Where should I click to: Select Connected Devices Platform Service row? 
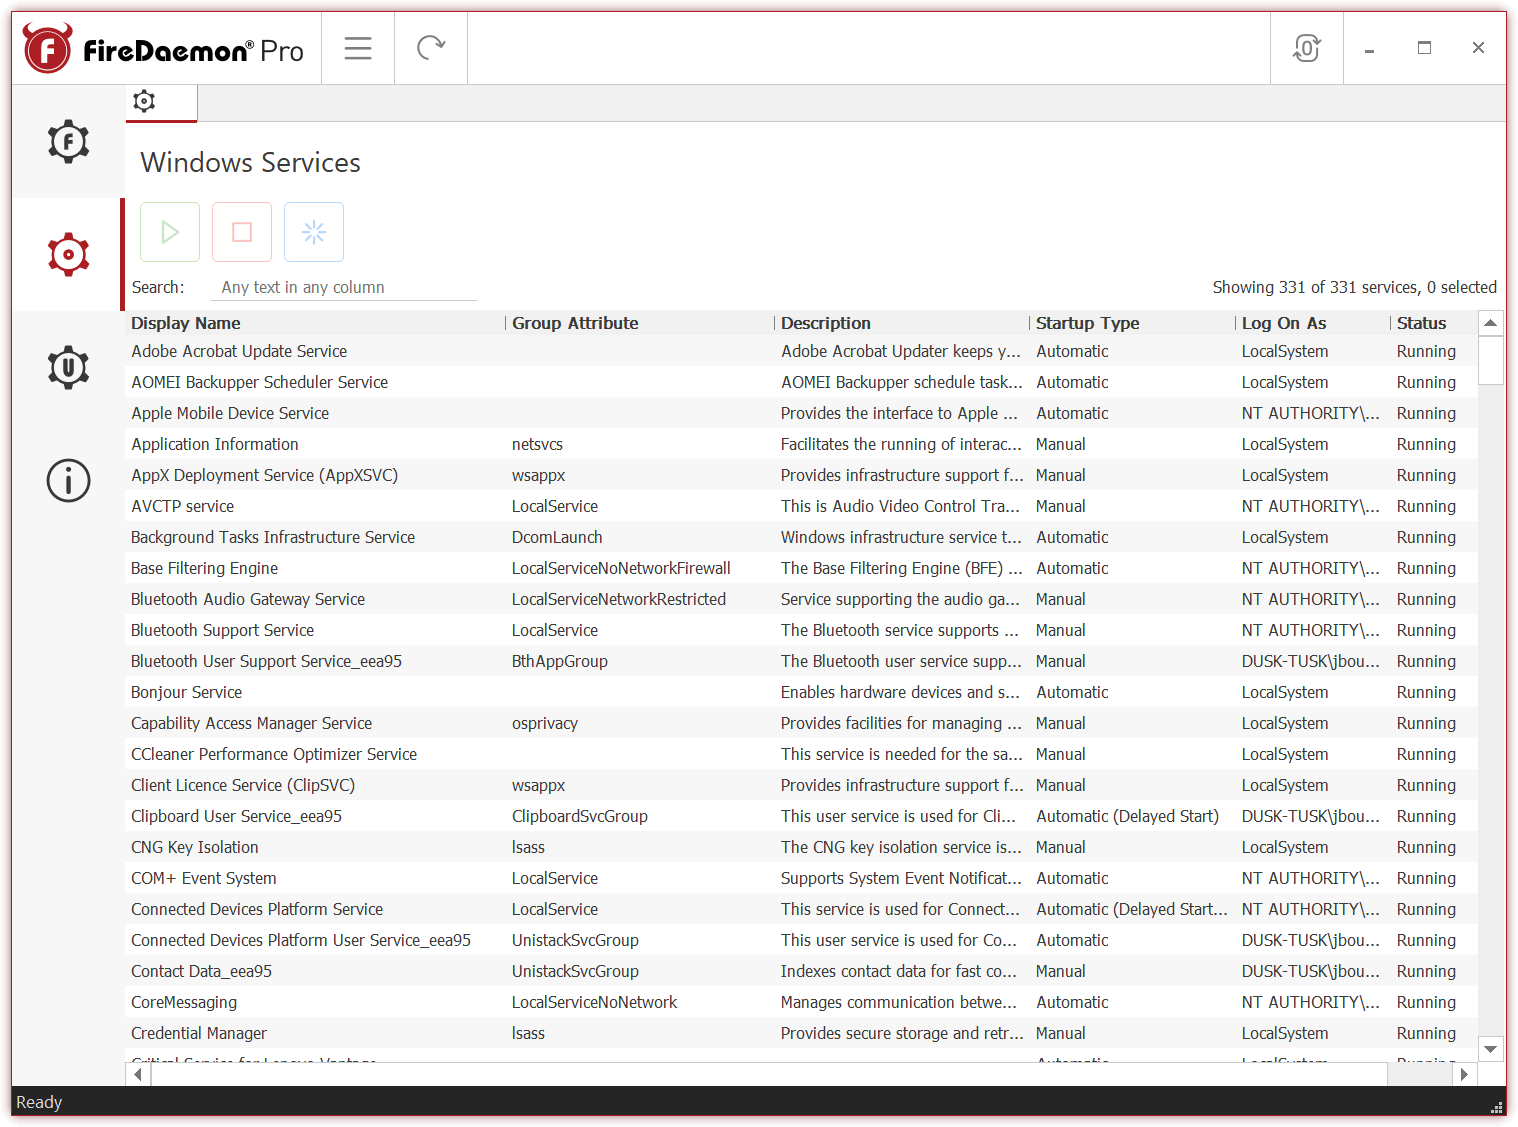tap(802, 909)
